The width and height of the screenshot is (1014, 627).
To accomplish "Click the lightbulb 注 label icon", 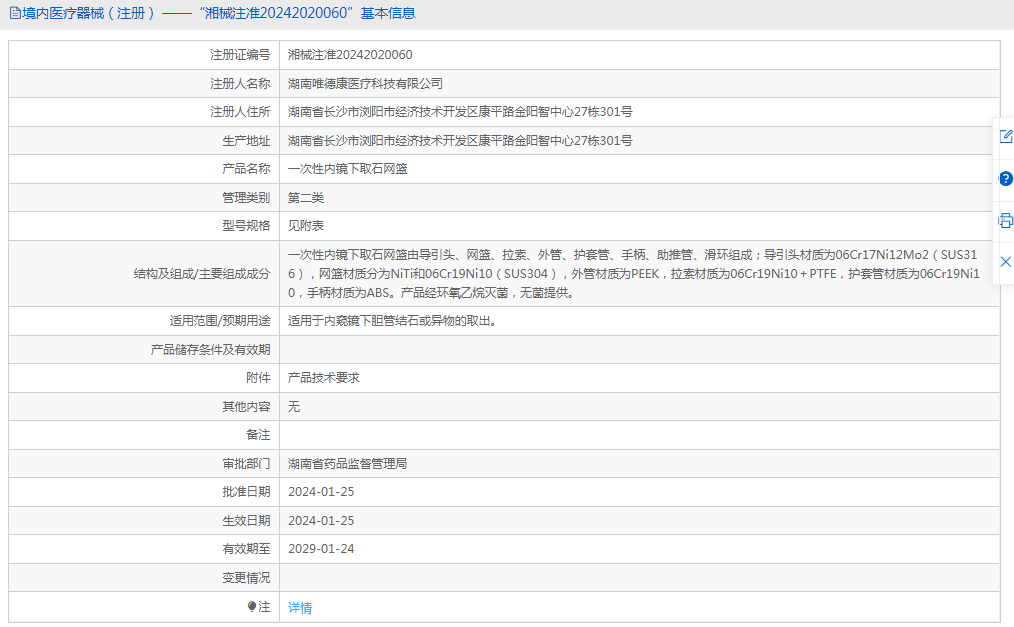I will tap(252, 606).
